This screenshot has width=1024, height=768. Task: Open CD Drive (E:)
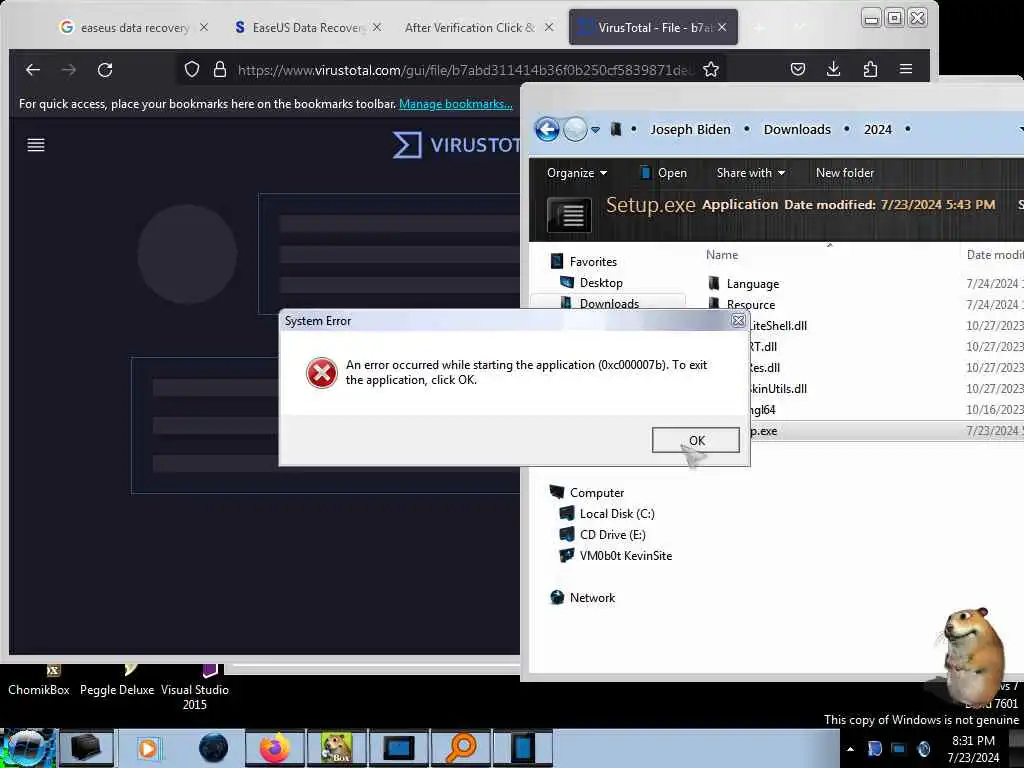(612, 534)
